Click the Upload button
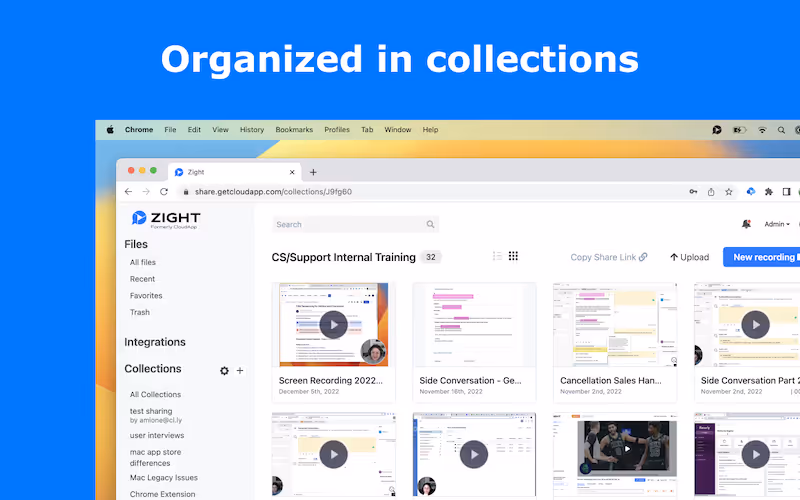 [x=689, y=257]
